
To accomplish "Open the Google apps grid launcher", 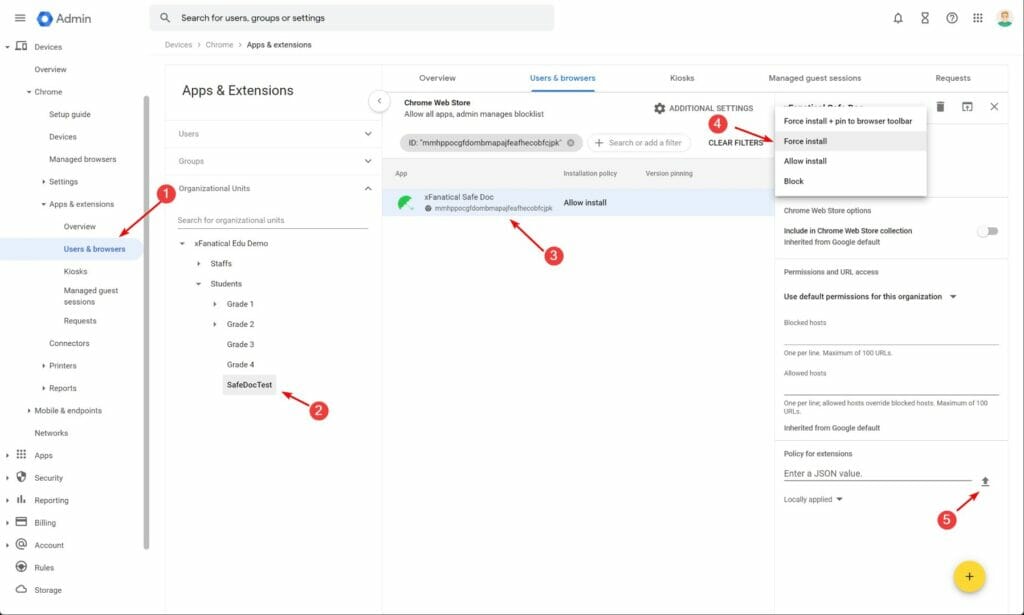I will pos(977,17).
